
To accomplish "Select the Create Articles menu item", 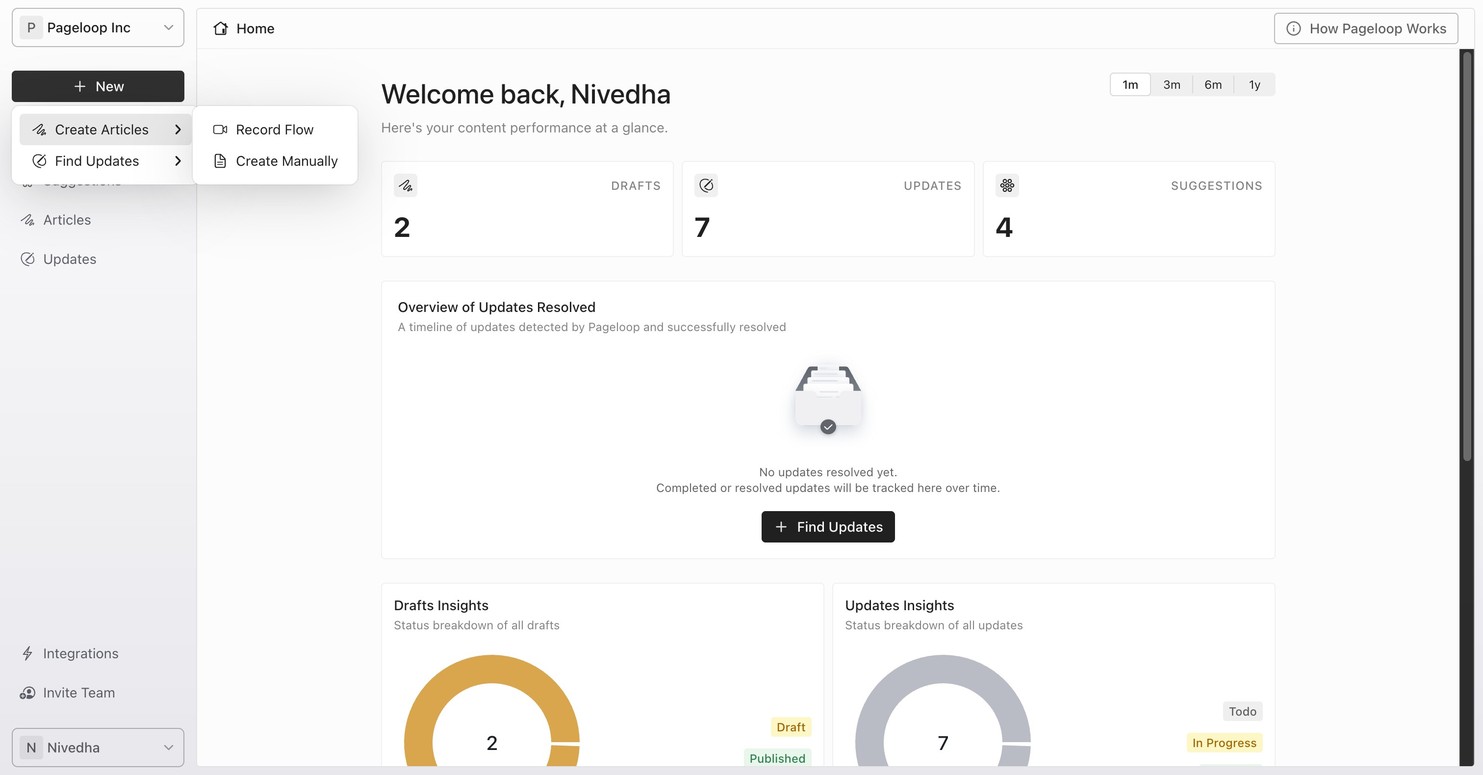I will [x=105, y=129].
